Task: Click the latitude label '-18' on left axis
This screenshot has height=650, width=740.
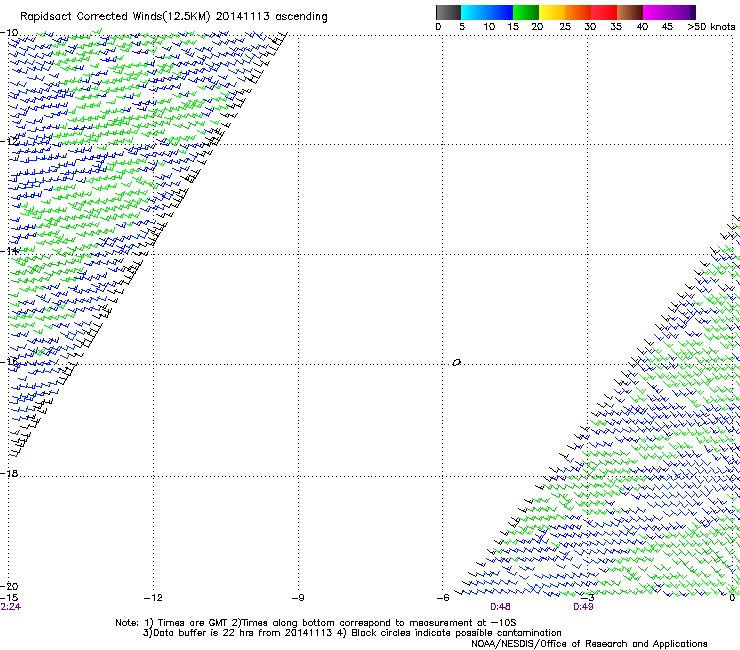Action: point(9,473)
